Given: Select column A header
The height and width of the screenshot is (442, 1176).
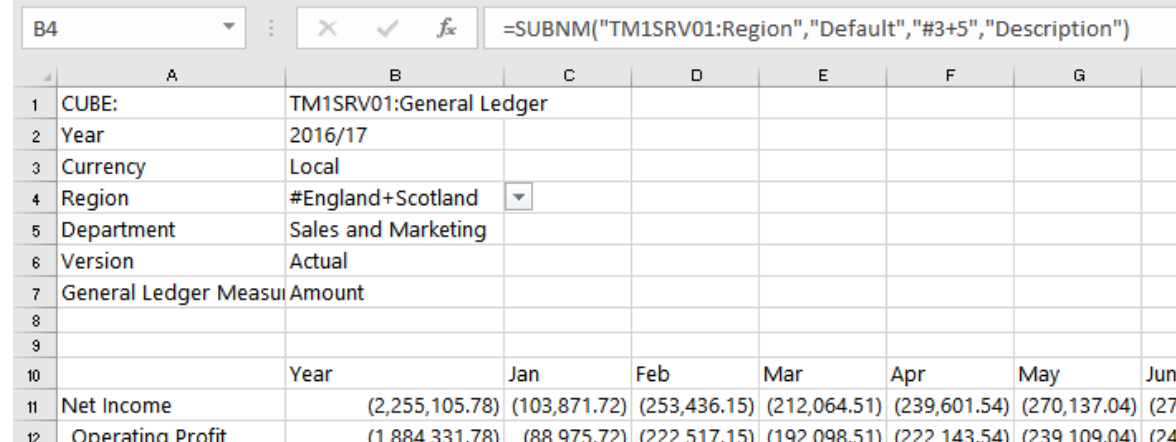Looking at the screenshot, I should coord(172,75).
